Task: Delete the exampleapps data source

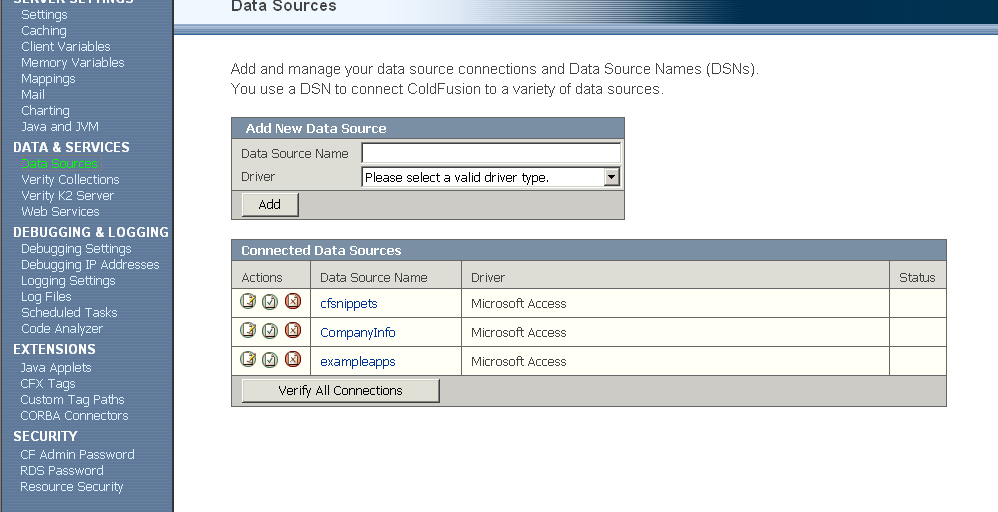Action: [x=293, y=359]
